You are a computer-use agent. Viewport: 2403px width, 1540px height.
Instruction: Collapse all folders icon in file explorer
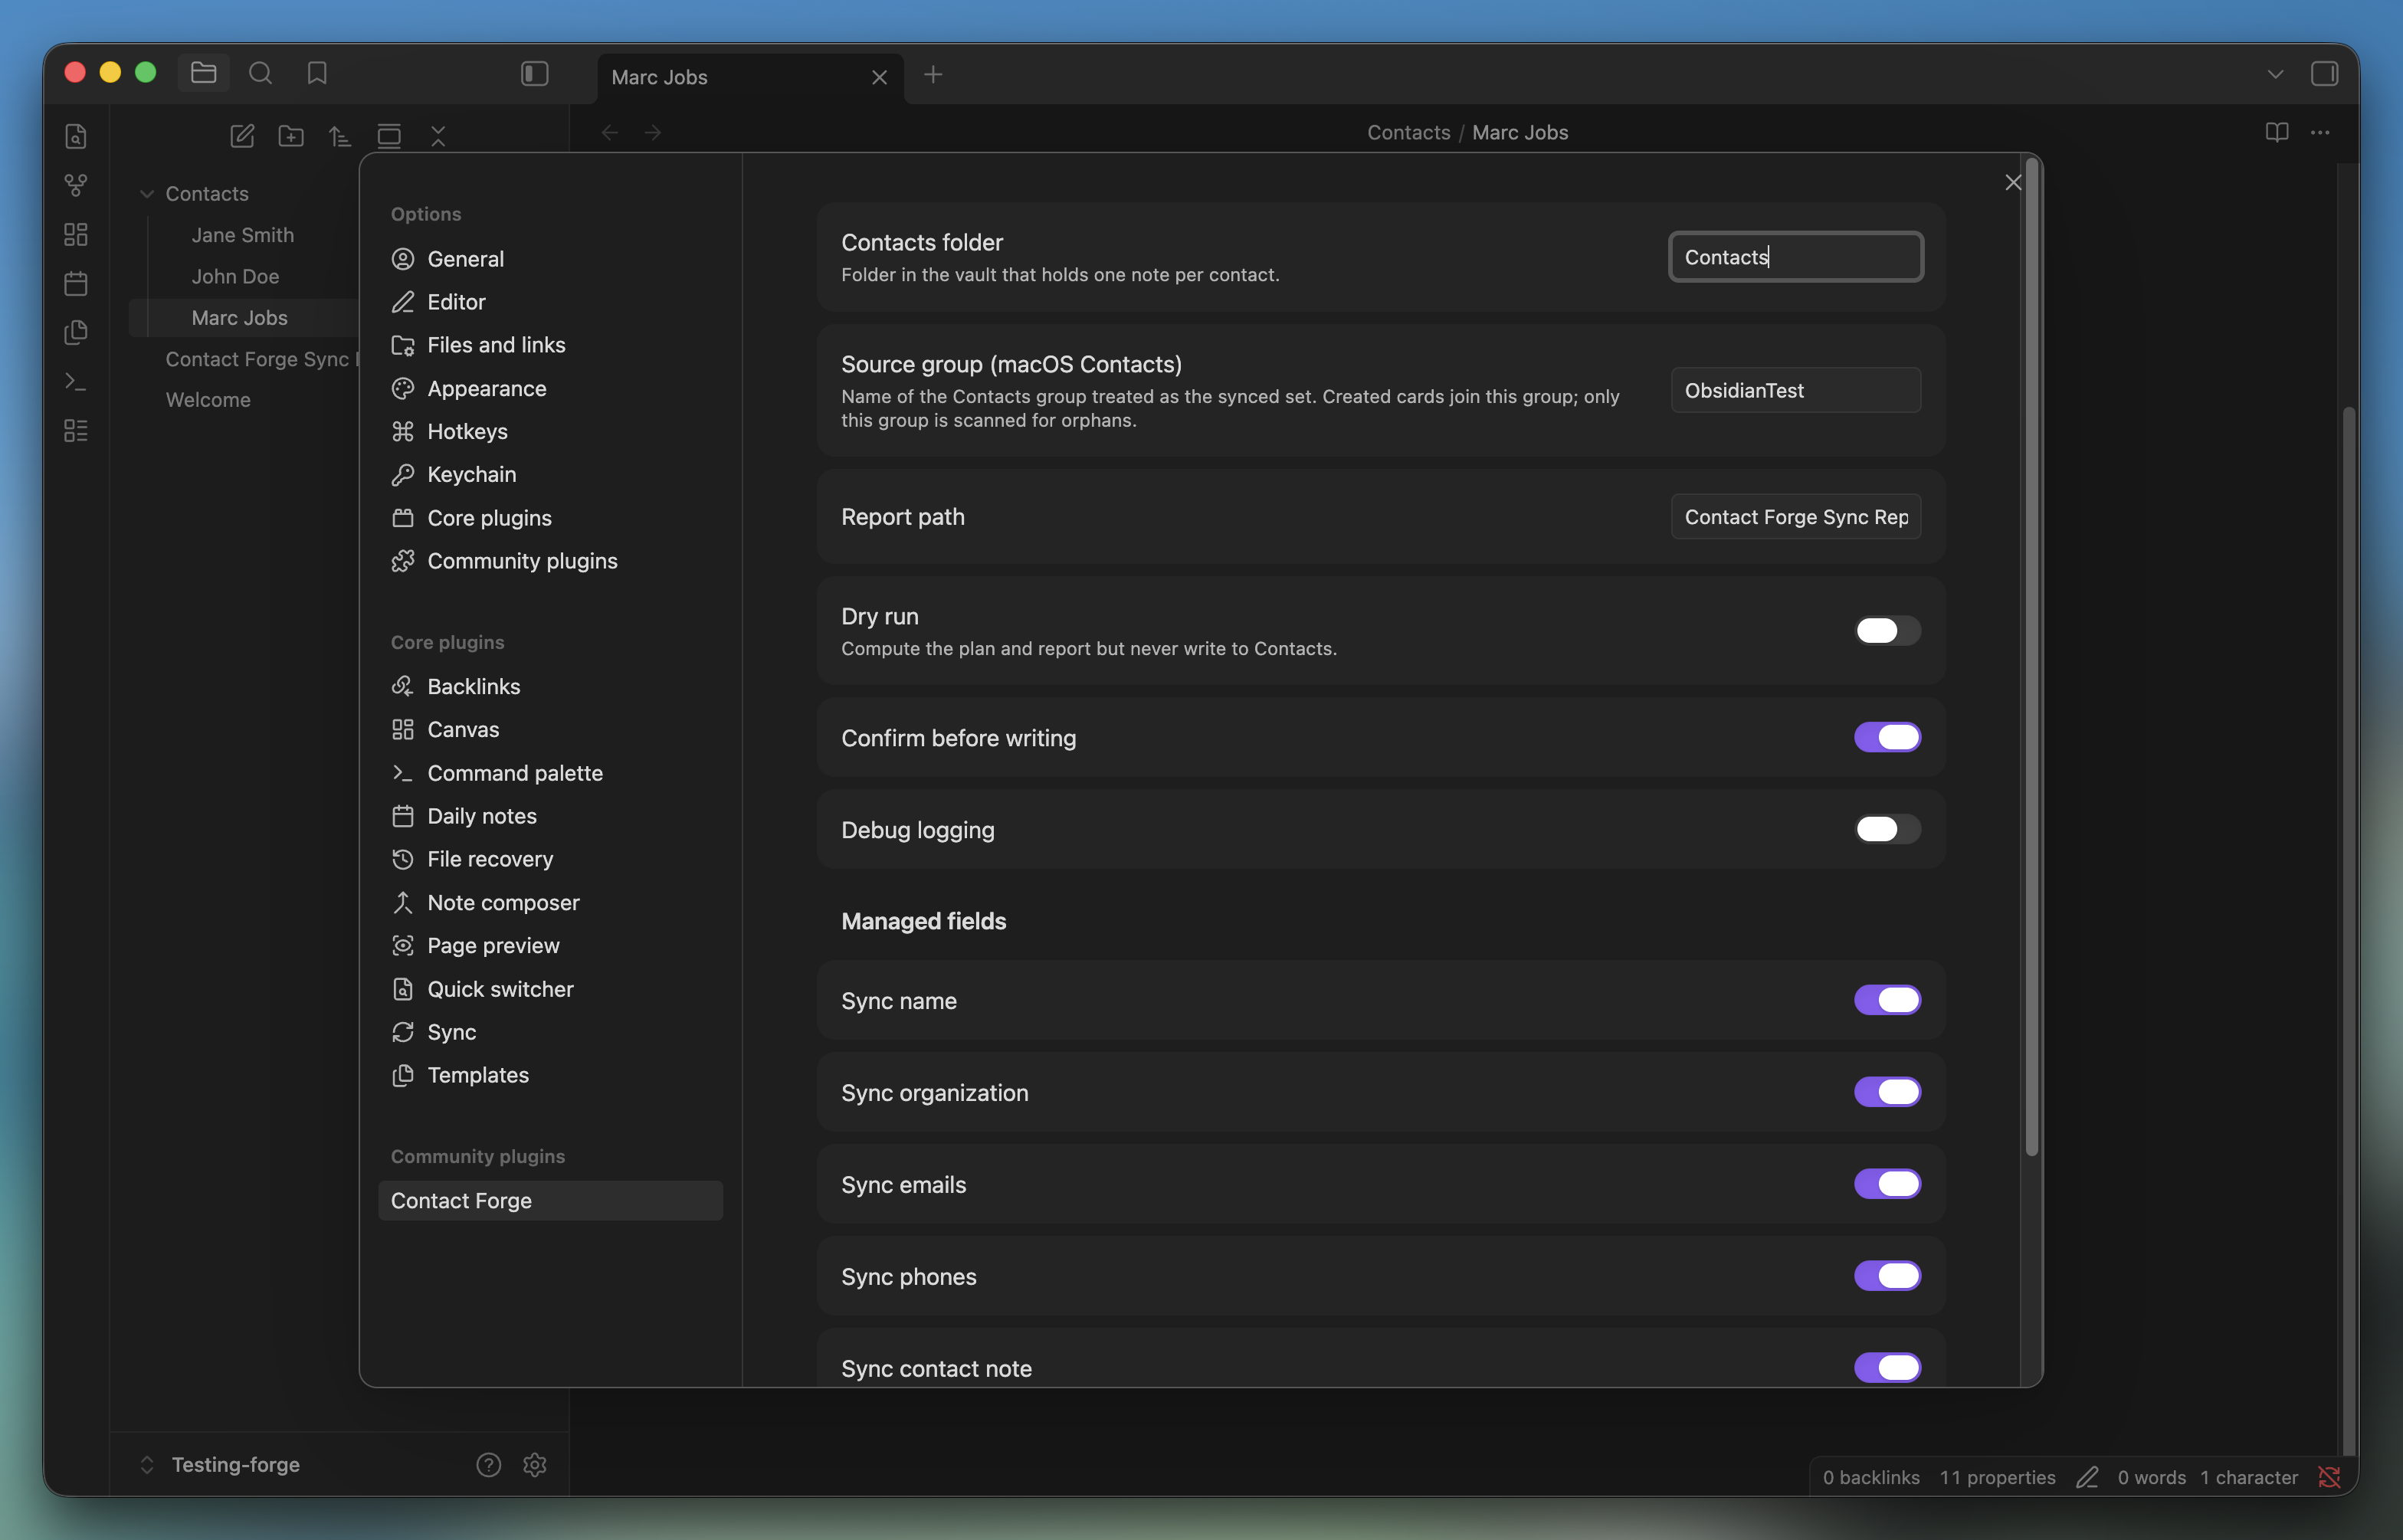click(x=438, y=136)
